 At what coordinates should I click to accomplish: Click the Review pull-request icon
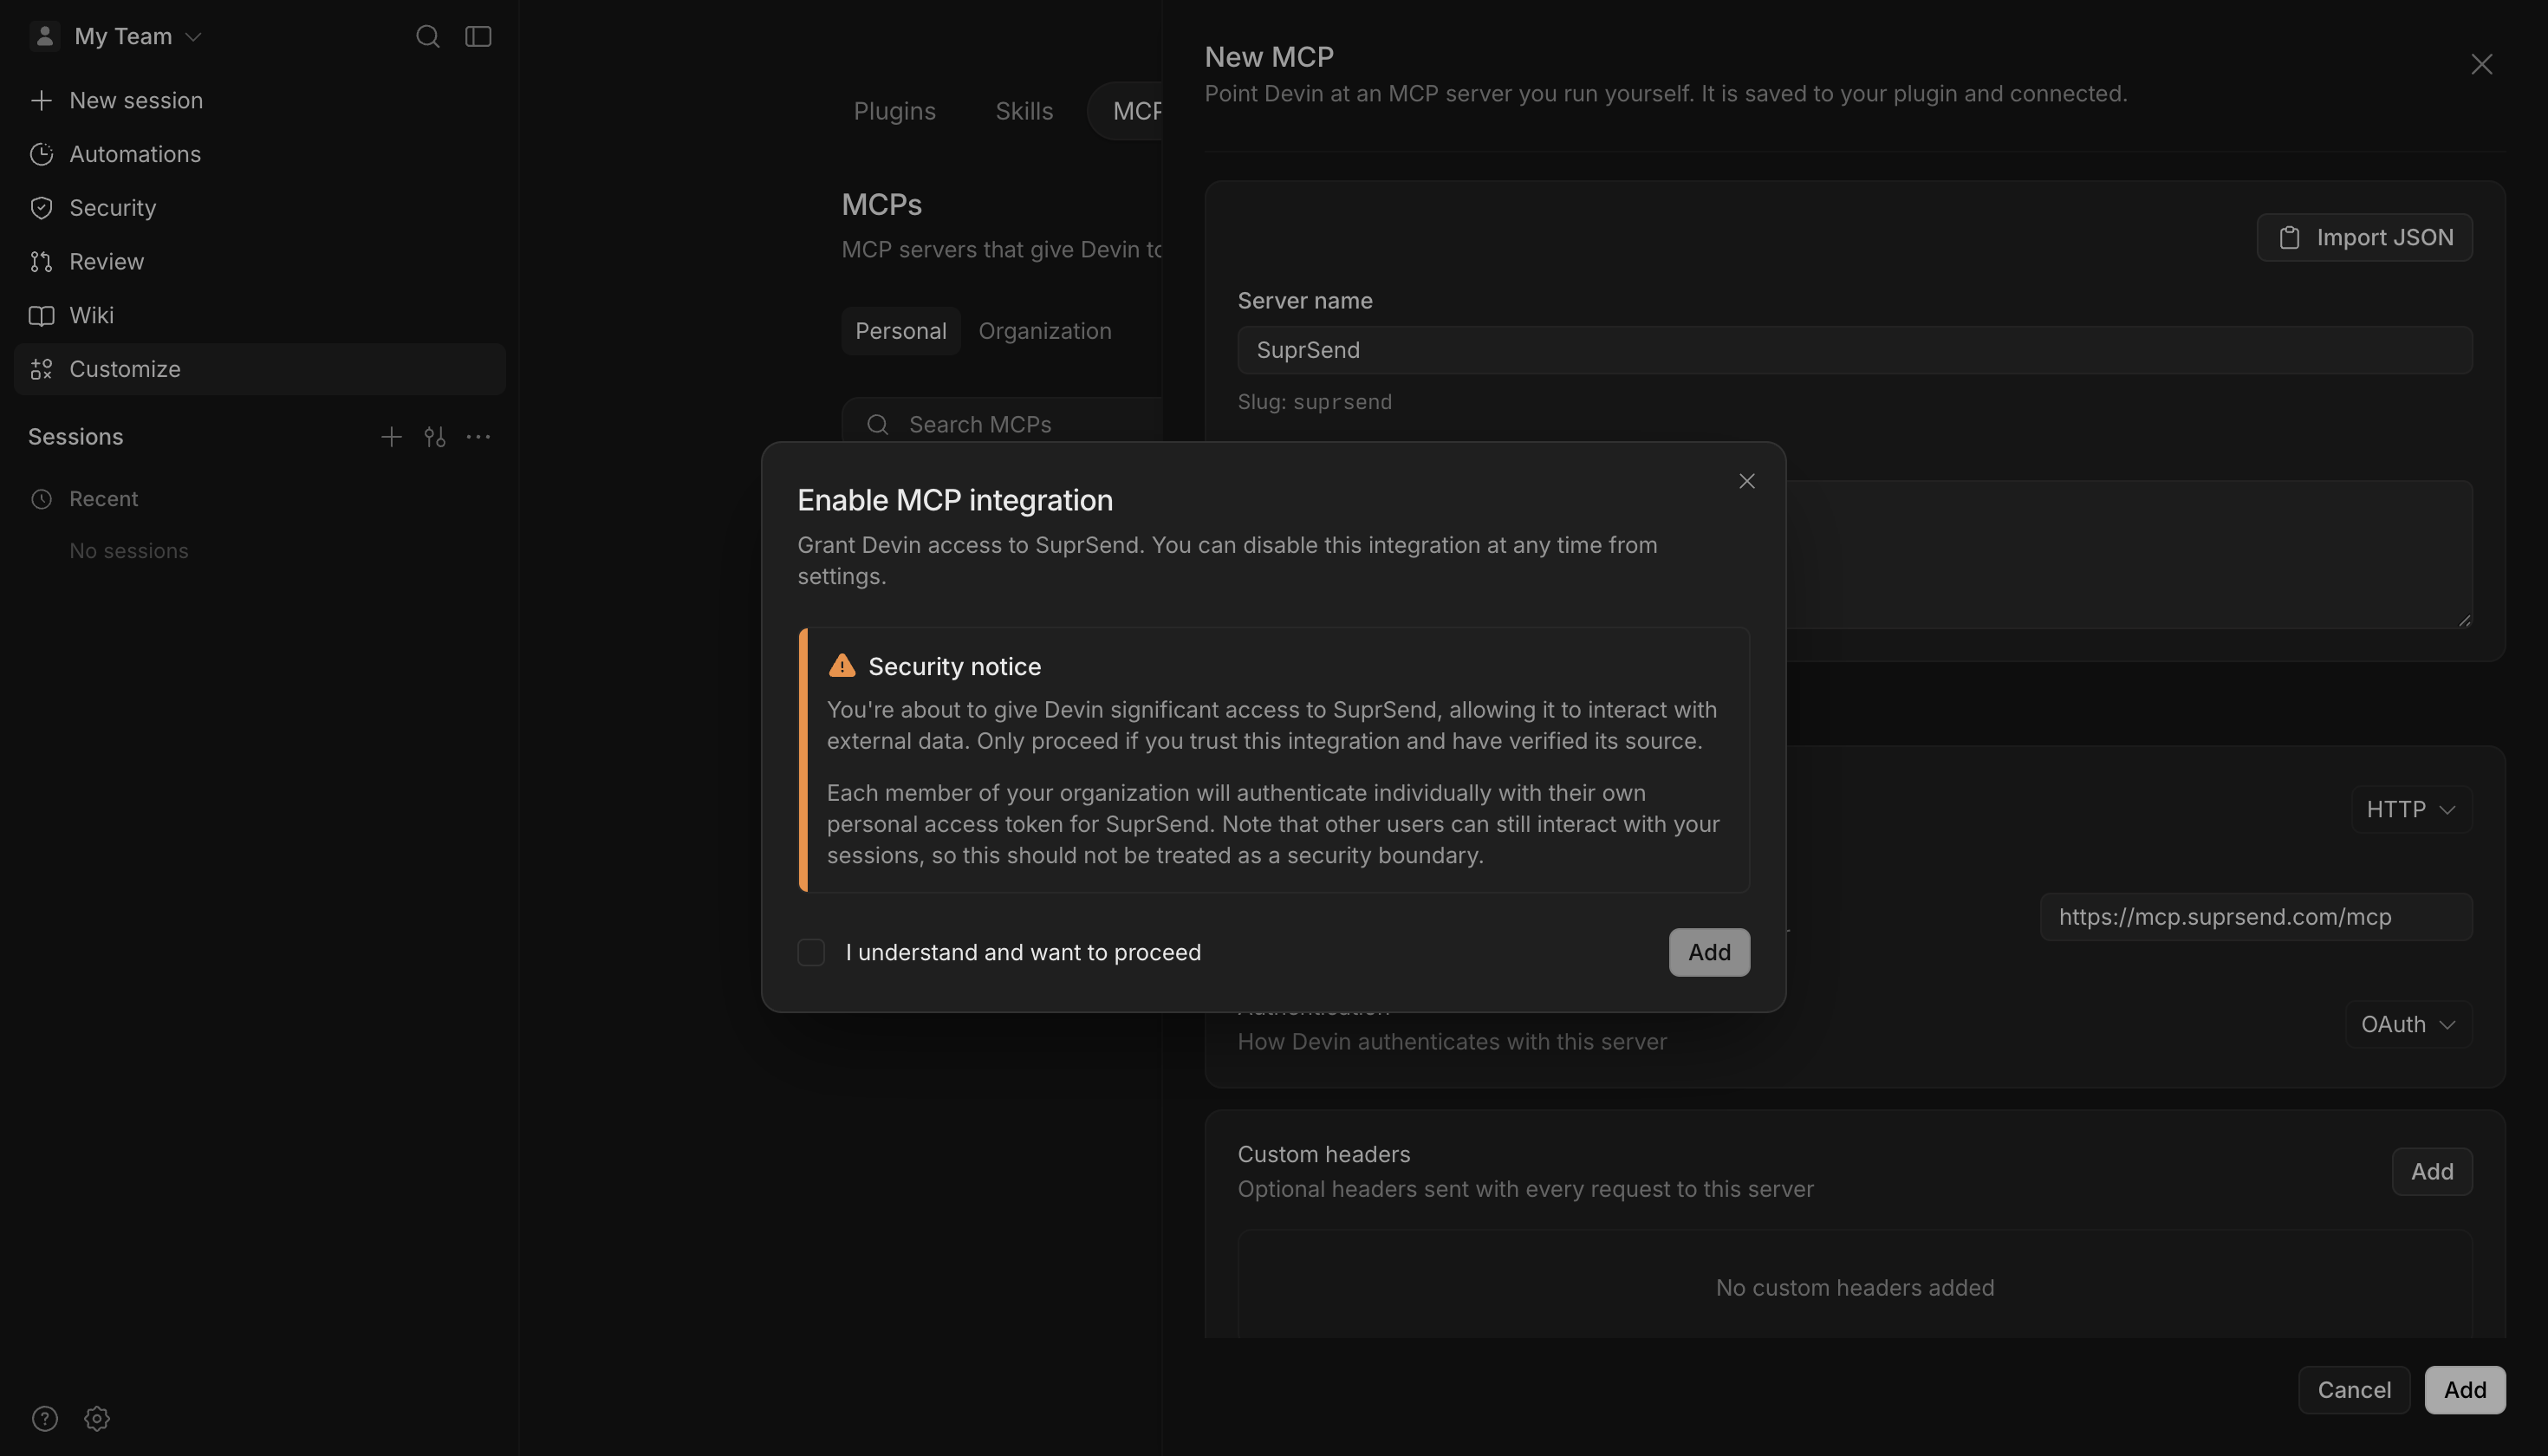point(41,262)
